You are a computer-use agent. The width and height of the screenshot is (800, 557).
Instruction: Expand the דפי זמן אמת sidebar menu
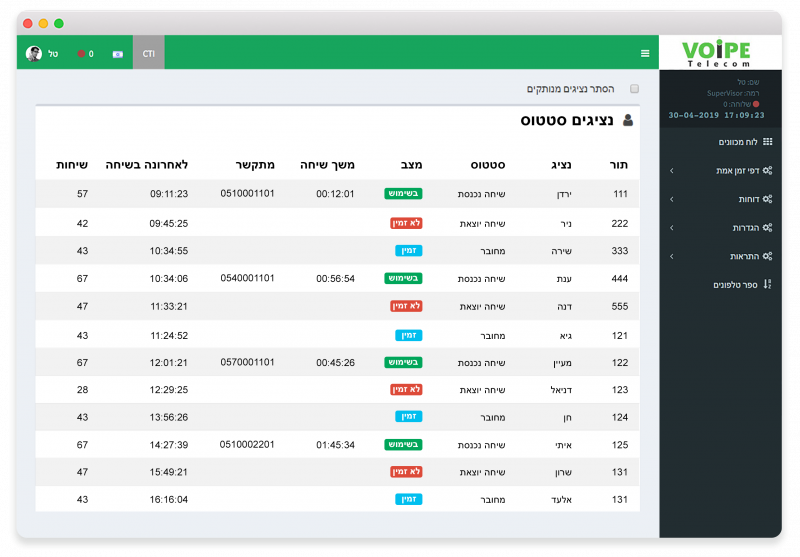pyautogui.click(x=671, y=171)
